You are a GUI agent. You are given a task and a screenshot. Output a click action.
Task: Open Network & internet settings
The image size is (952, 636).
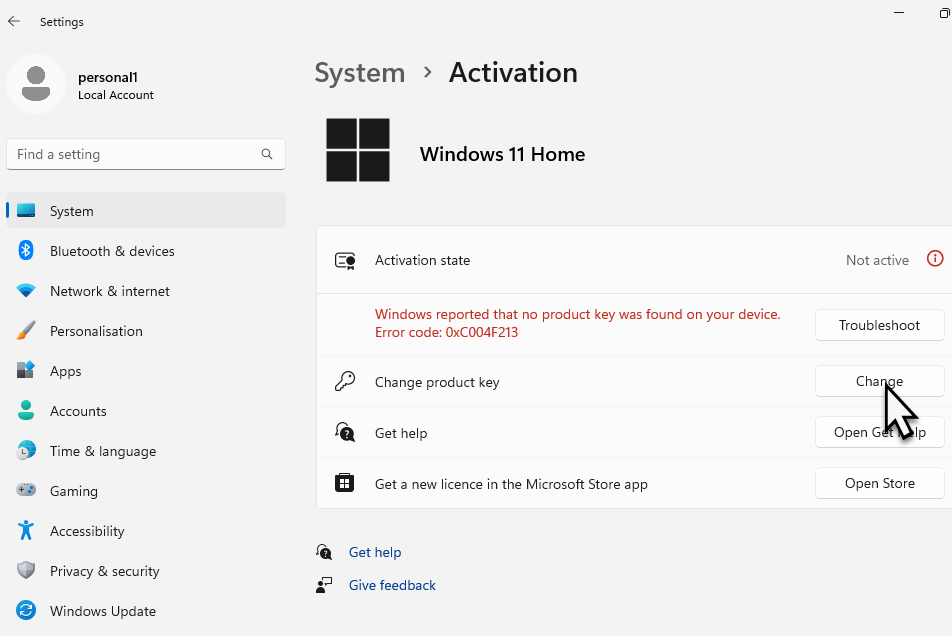tap(146, 291)
